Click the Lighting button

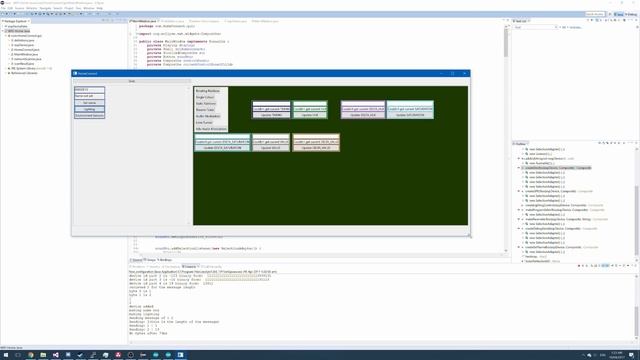(x=89, y=109)
